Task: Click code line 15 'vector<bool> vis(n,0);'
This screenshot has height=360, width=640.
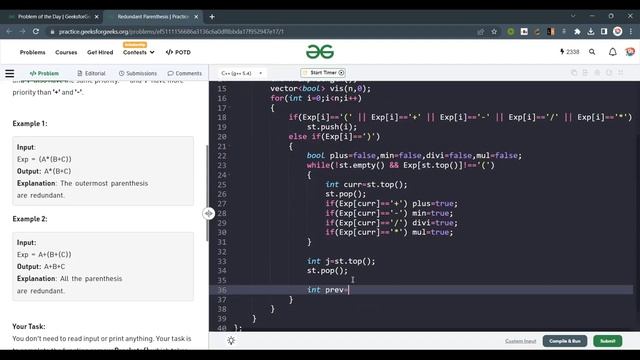Action: tap(320, 89)
